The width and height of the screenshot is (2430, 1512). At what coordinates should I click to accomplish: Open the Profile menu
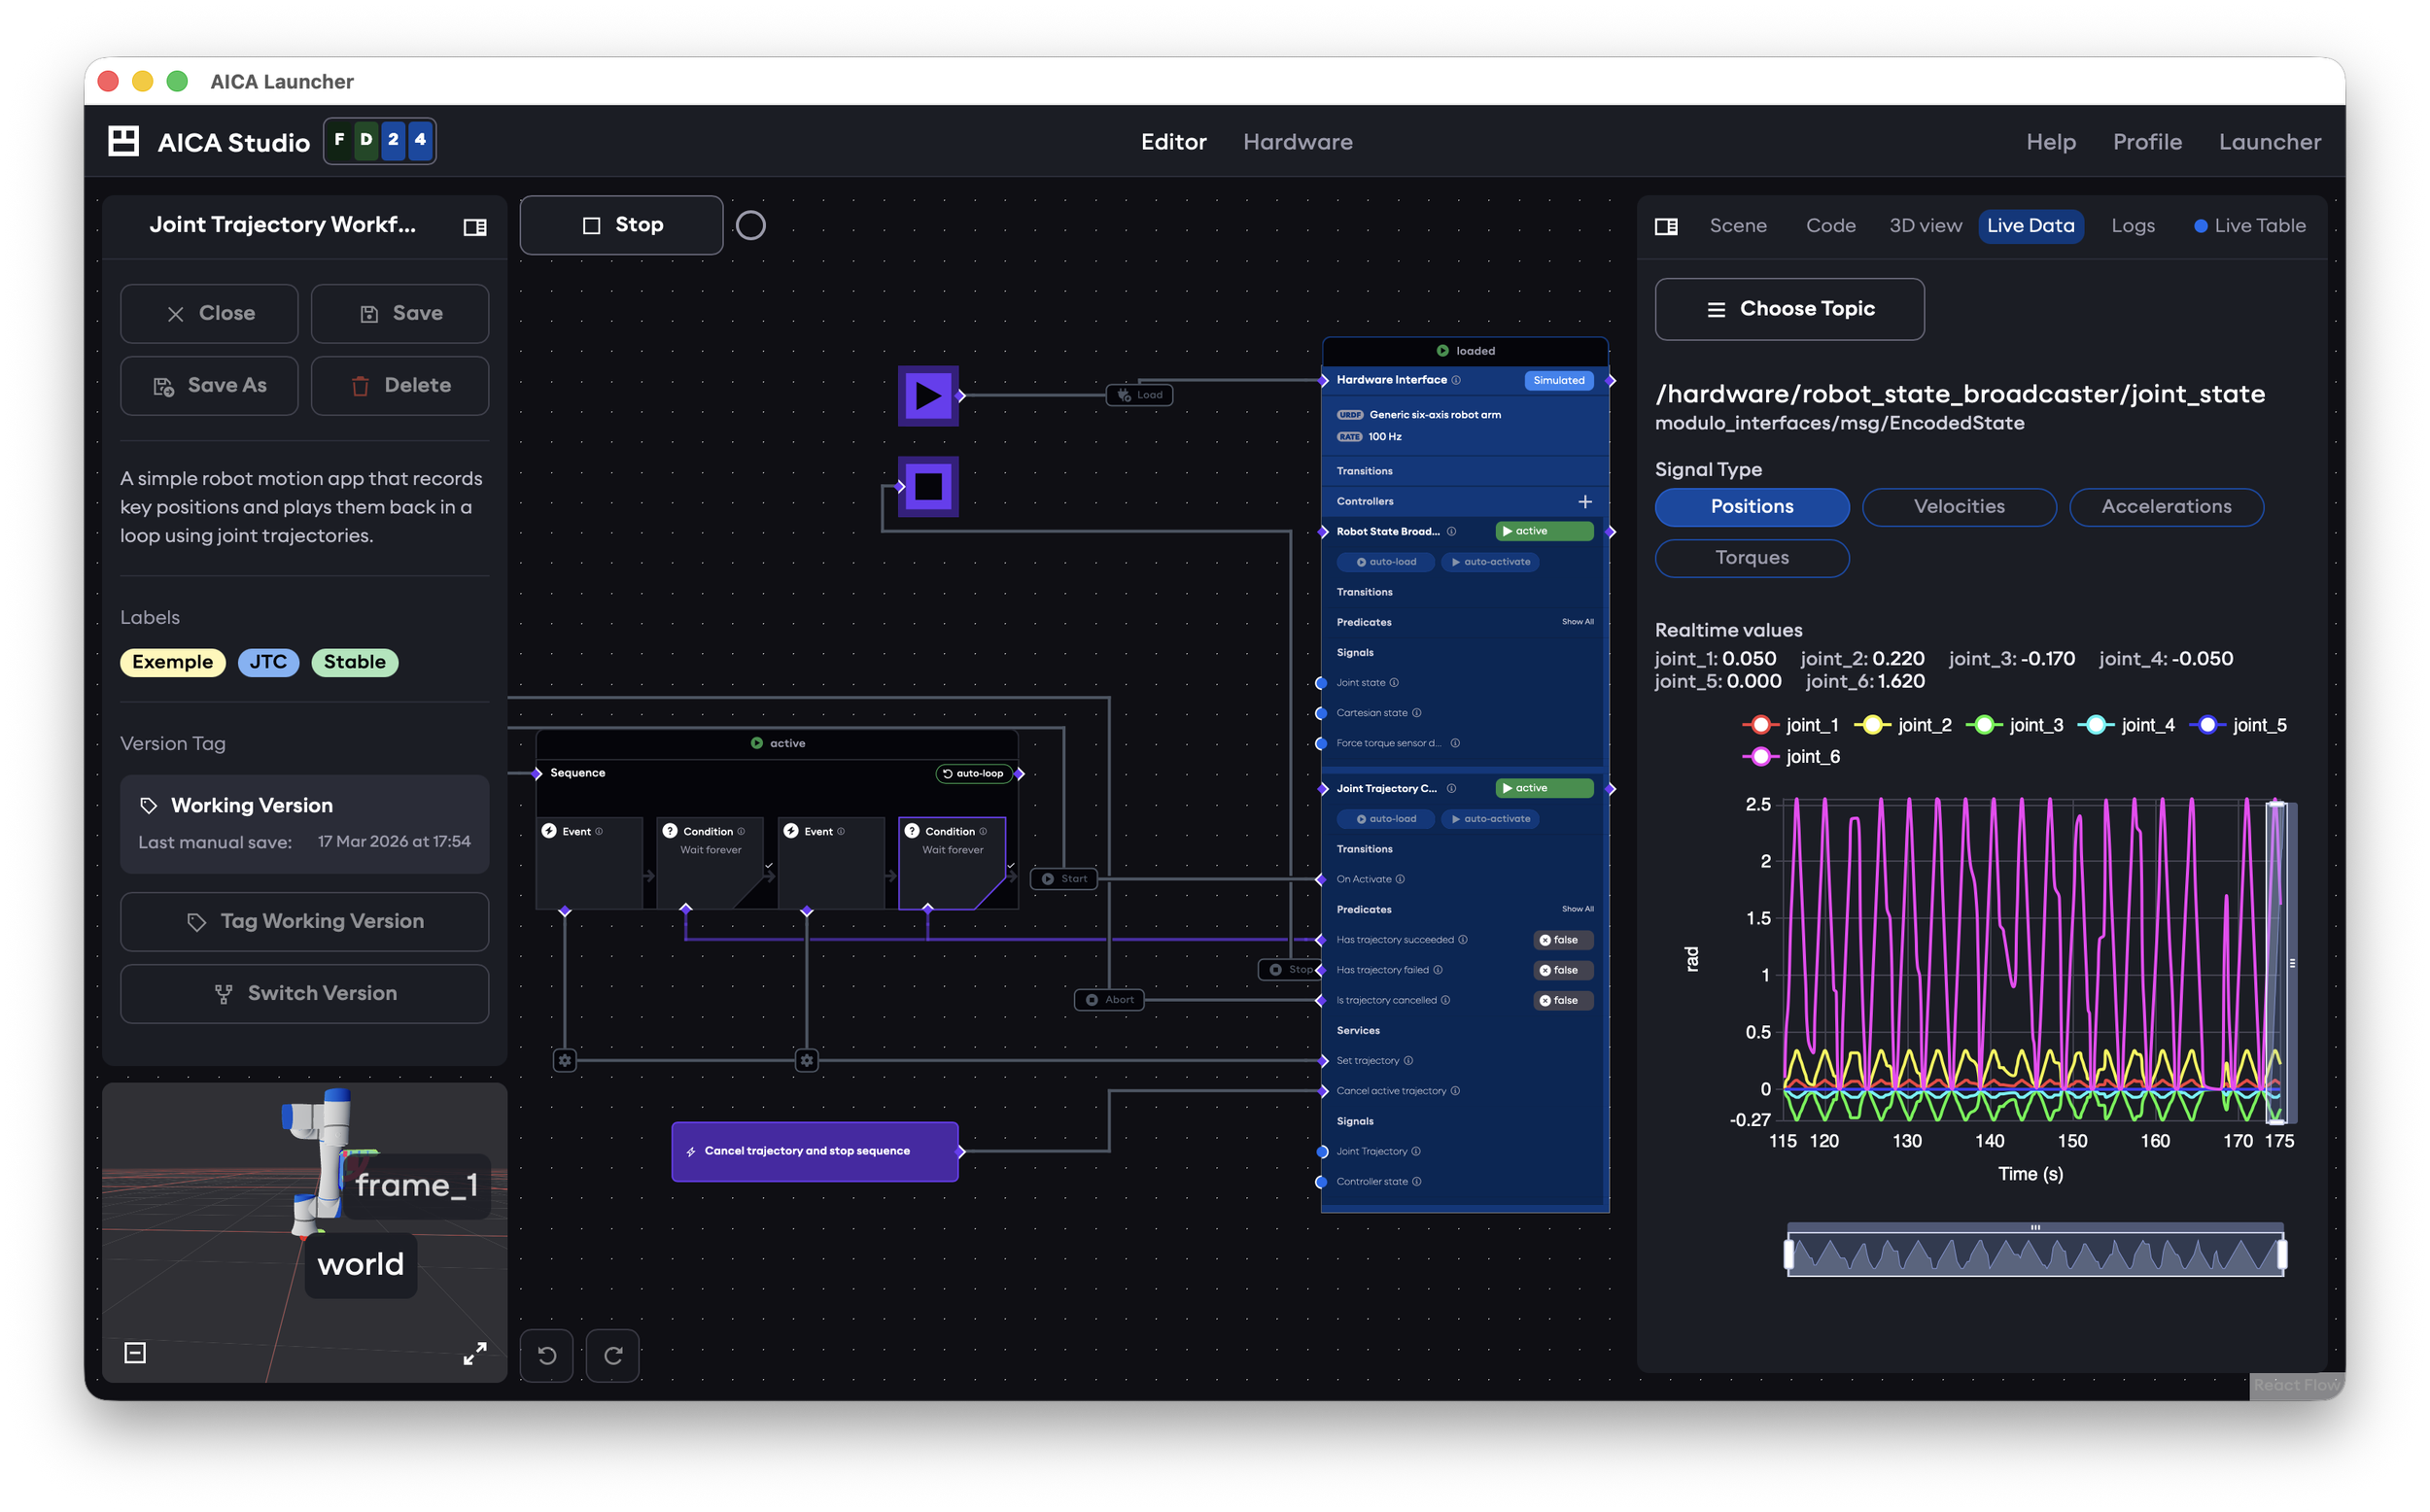(2147, 142)
